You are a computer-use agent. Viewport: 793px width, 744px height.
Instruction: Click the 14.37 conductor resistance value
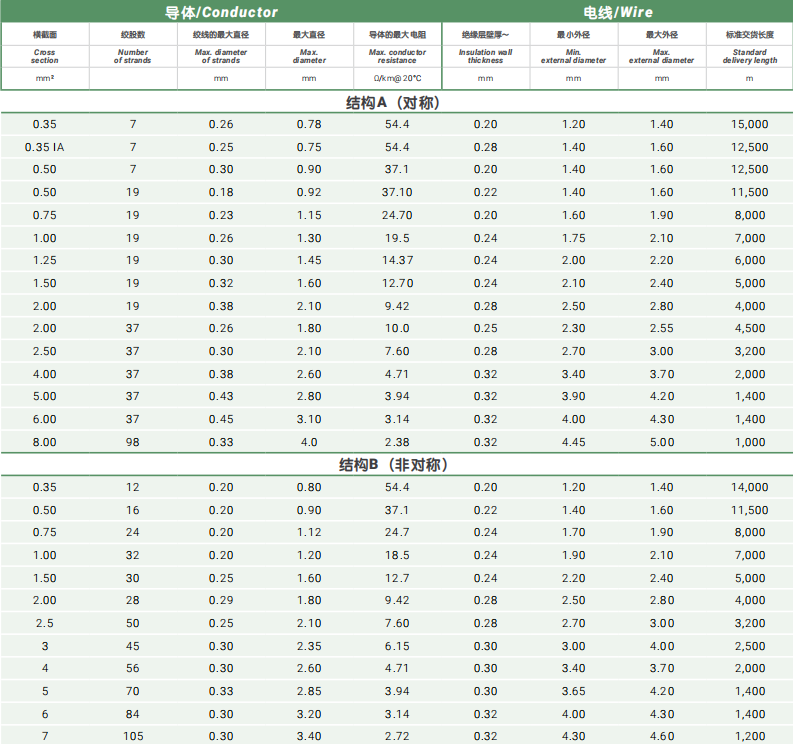pyautogui.click(x=397, y=260)
